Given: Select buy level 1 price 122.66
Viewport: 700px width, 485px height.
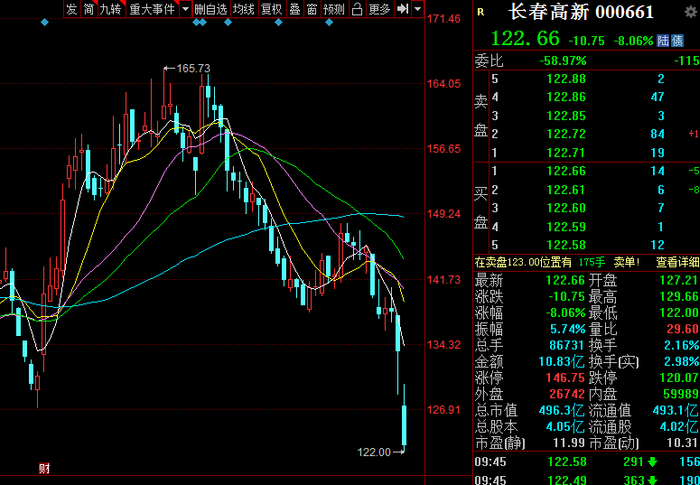Looking at the screenshot, I should click(x=566, y=171).
